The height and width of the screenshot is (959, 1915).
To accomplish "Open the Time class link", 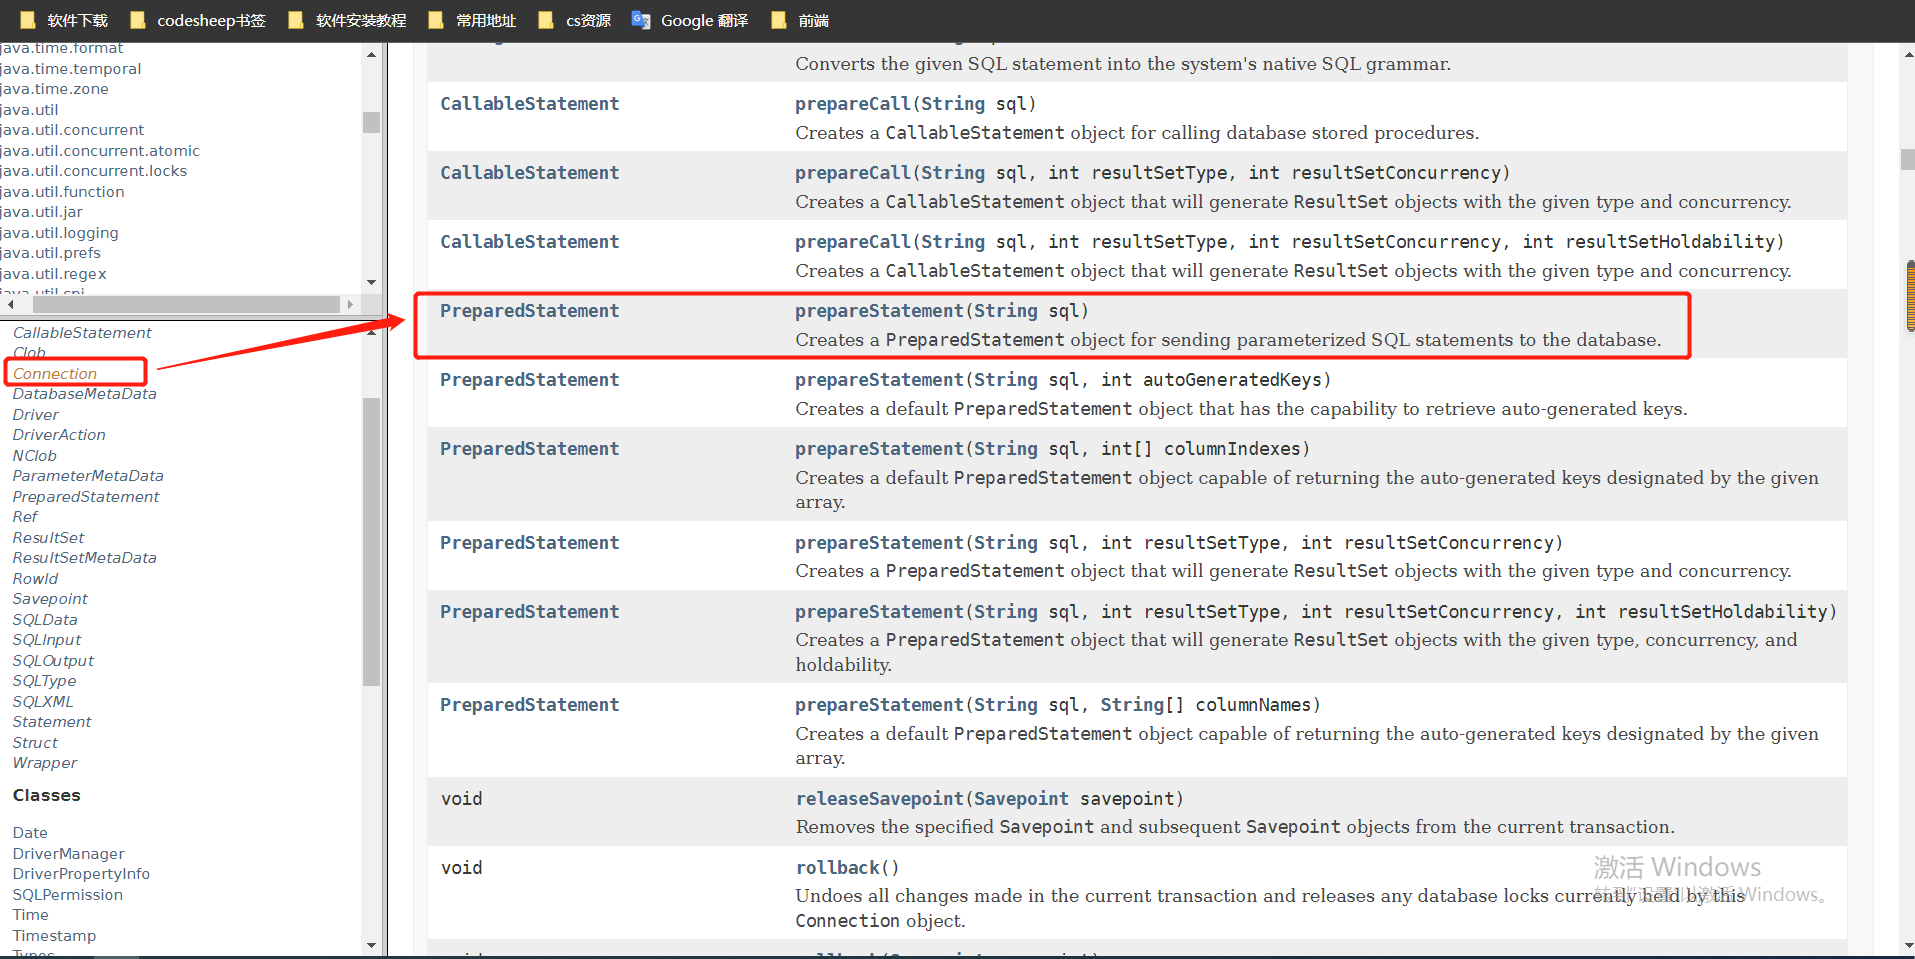I will [30, 915].
